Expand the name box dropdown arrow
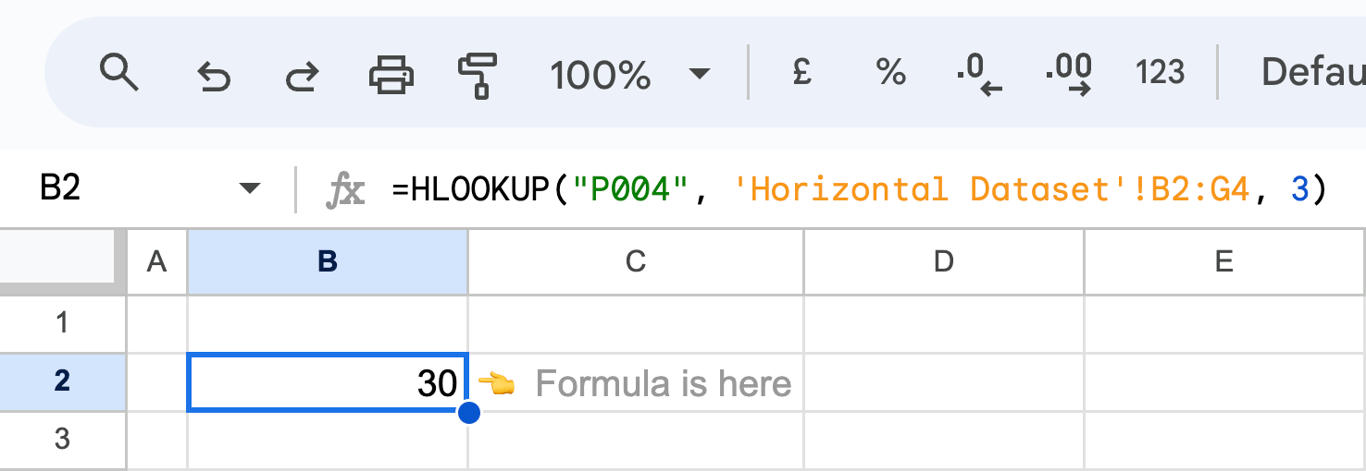Screen dimensions: 1366x471 [x=249, y=188]
